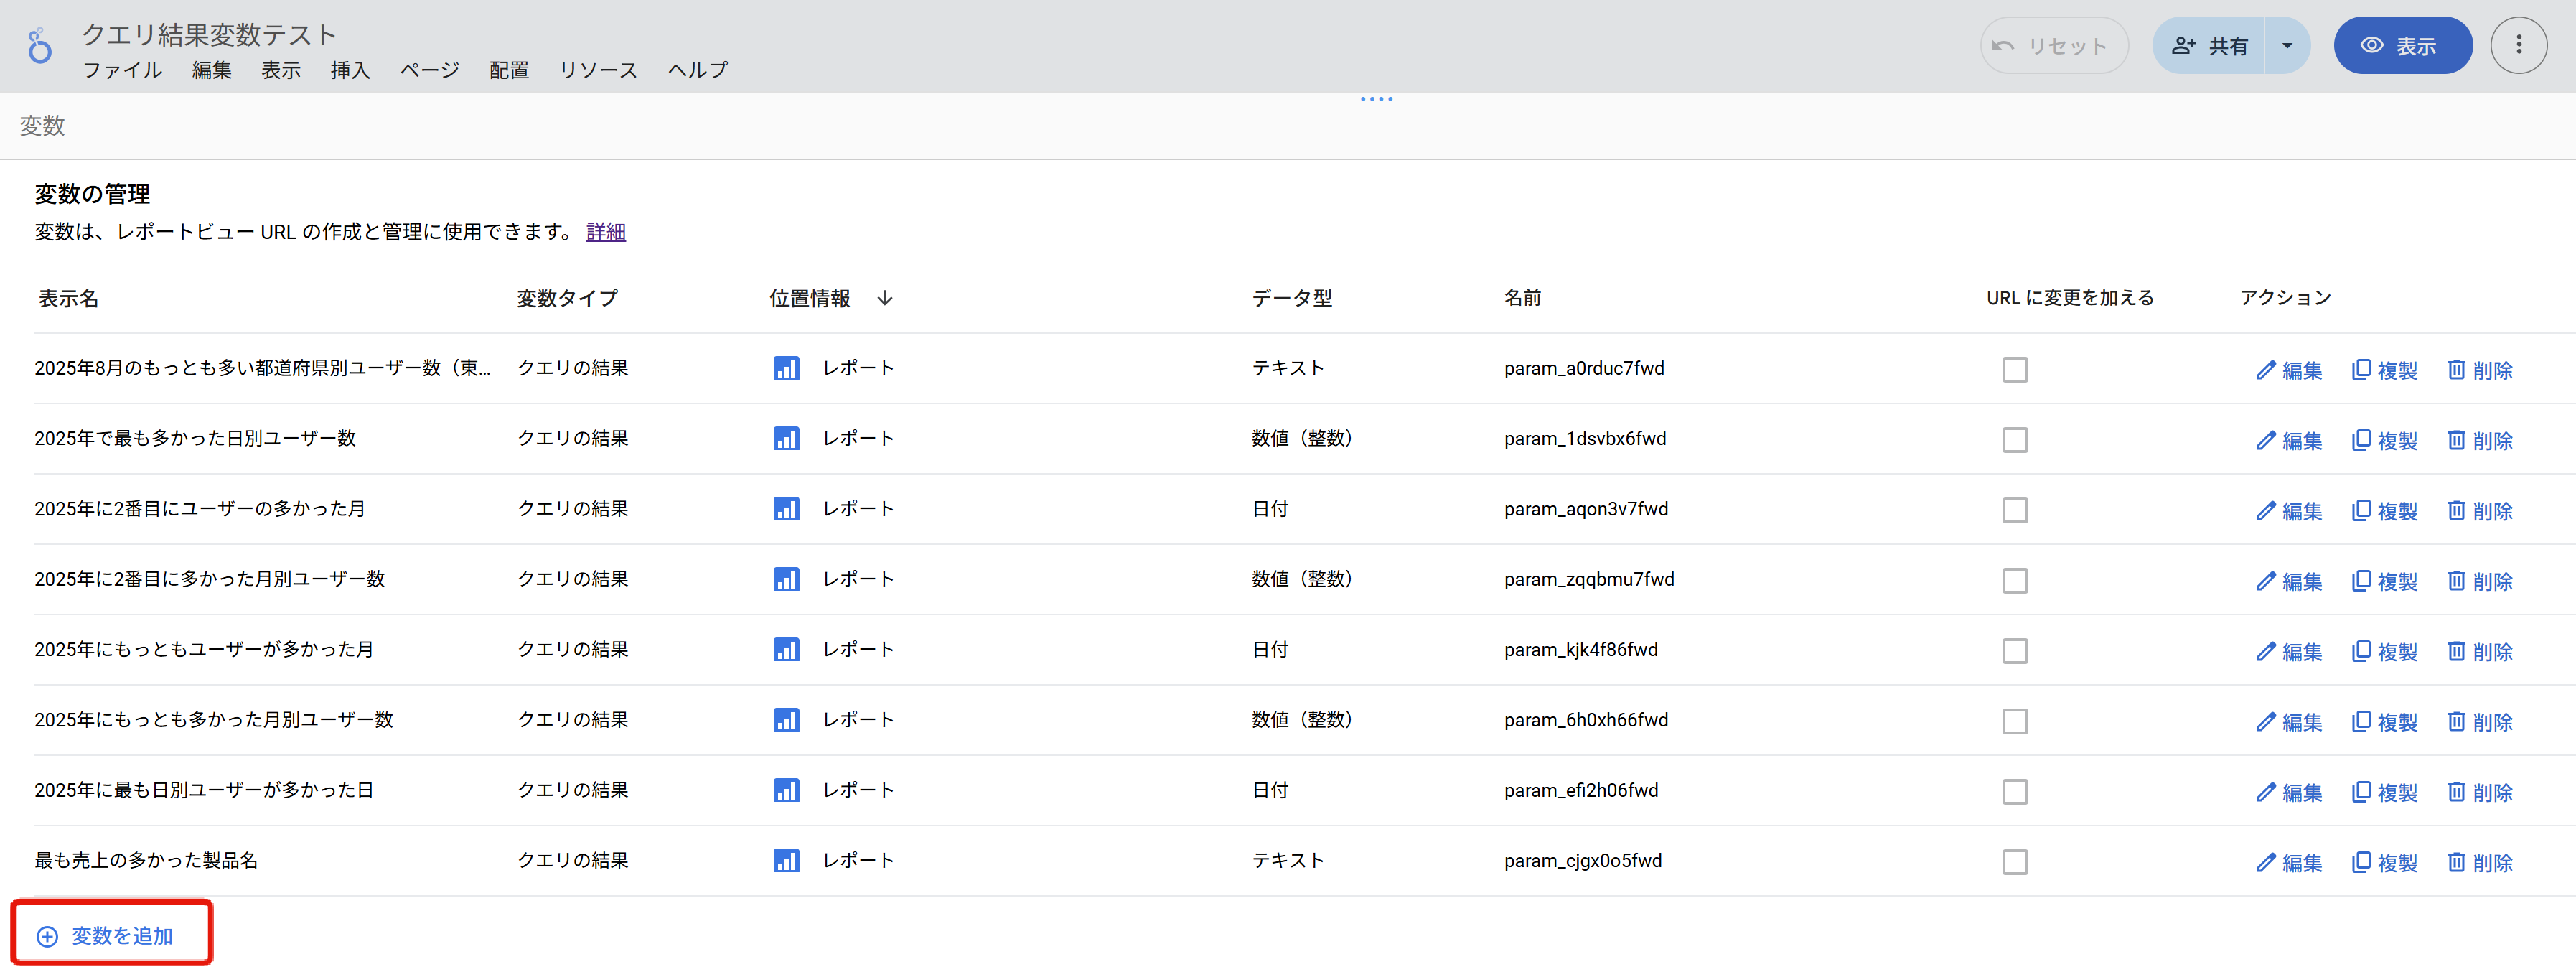Expand the 共有 dropdown arrow

coord(2286,46)
